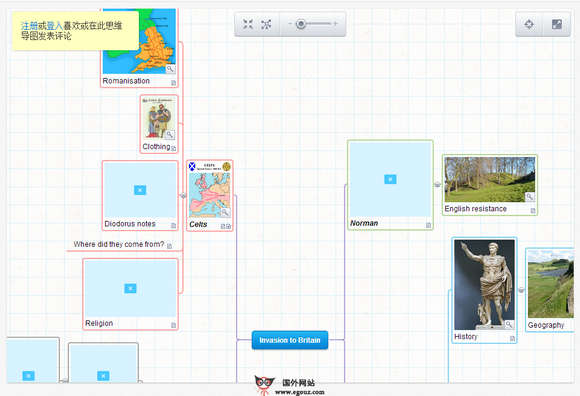
Task: Select the 'English resistance' label
Action: pyautogui.click(x=476, y=209)
